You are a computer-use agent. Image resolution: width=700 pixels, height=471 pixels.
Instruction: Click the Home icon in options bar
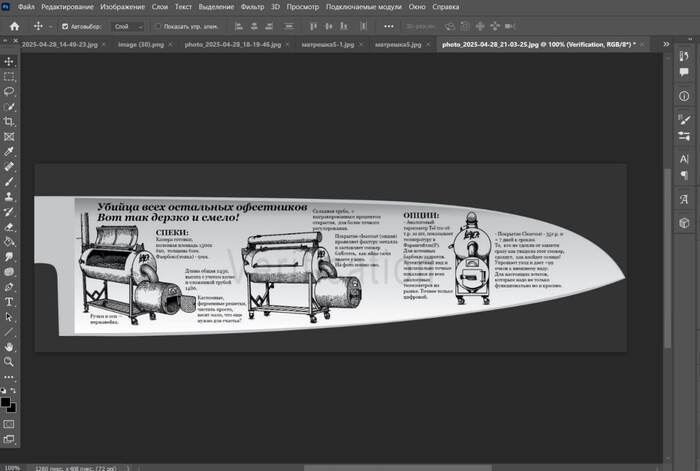[x=14, y=25]
